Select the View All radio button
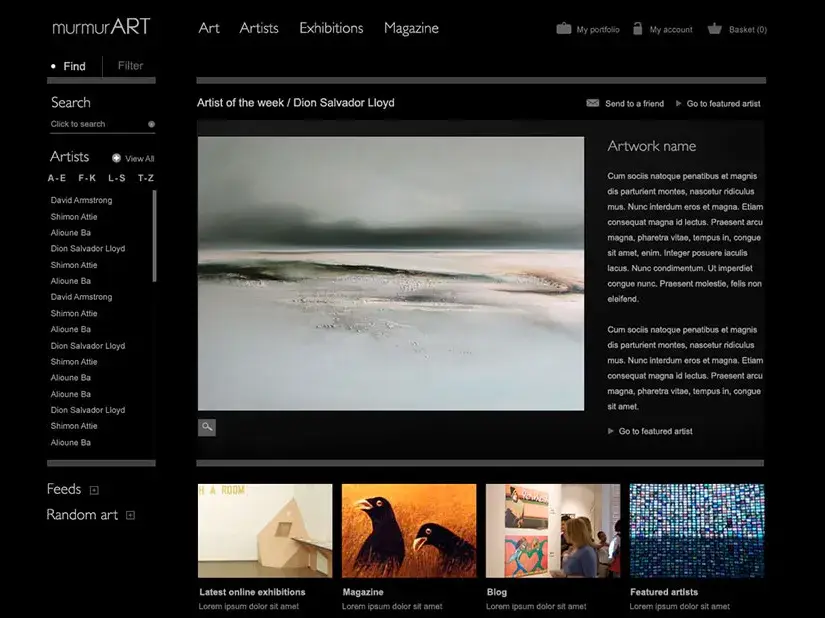This screenshot has height=618, width=825. point(116,158)
